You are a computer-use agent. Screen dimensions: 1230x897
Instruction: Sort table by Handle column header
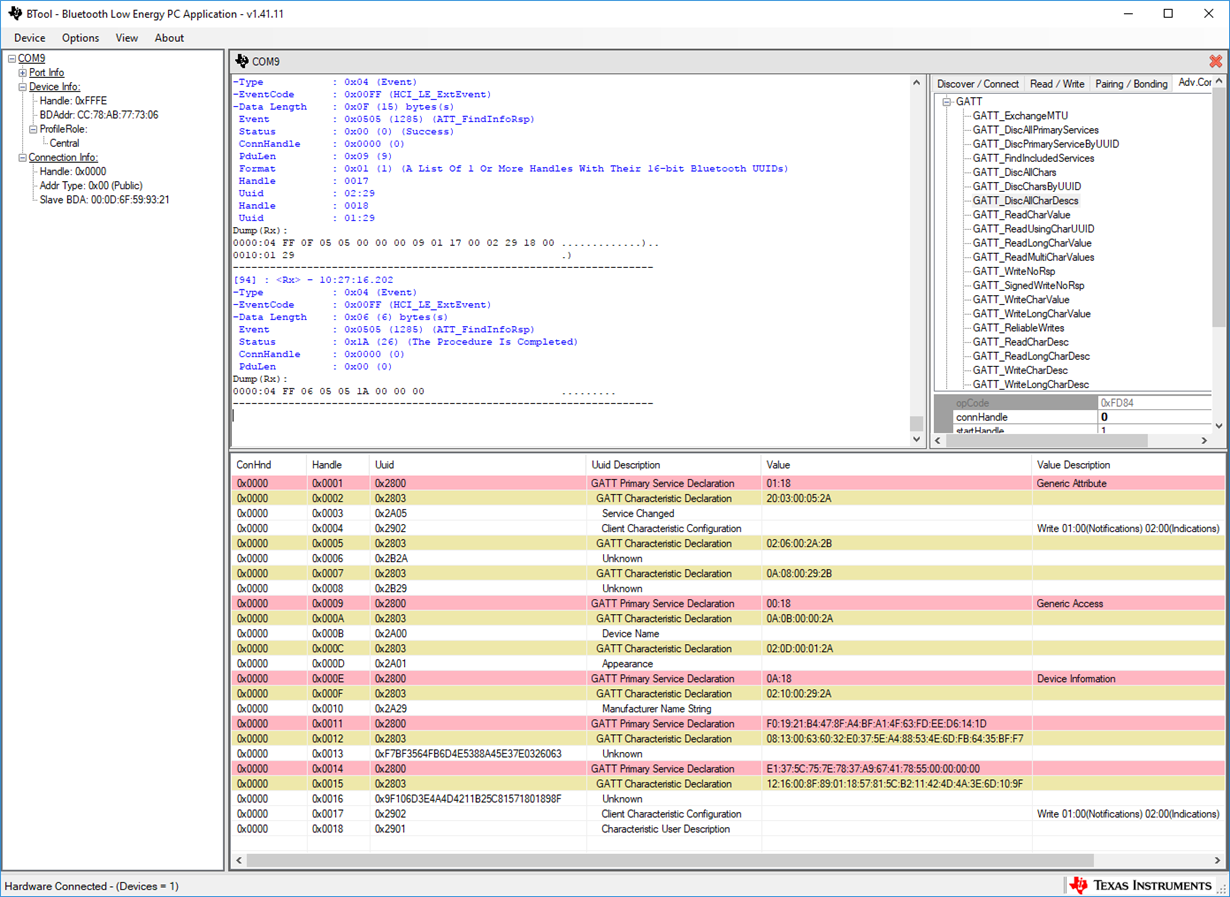(x=339, y=465)
